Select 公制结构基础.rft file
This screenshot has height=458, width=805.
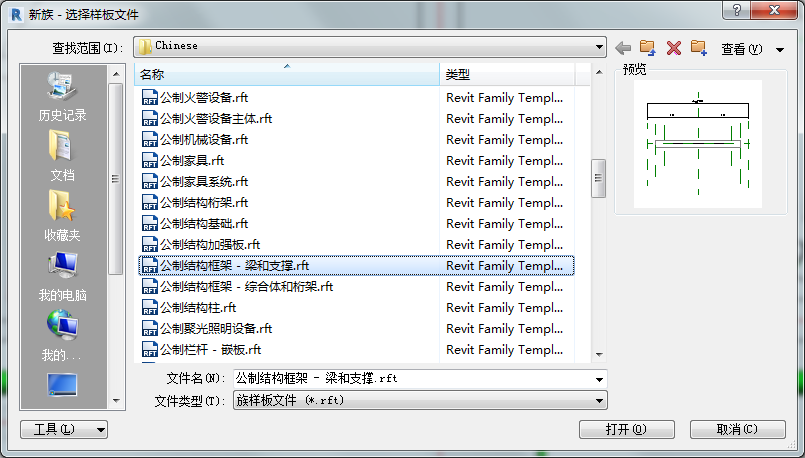point(356,224)
